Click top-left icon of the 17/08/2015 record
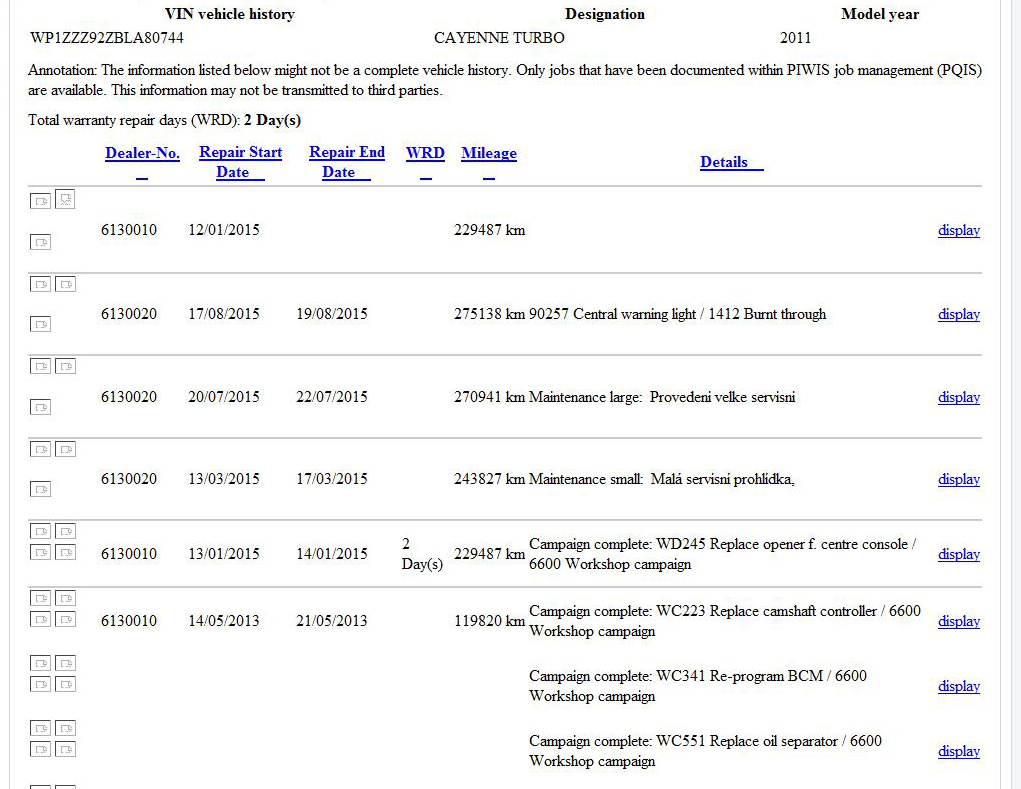The width and height of the screenshot is (1021, 789). [x=40, y=284]
